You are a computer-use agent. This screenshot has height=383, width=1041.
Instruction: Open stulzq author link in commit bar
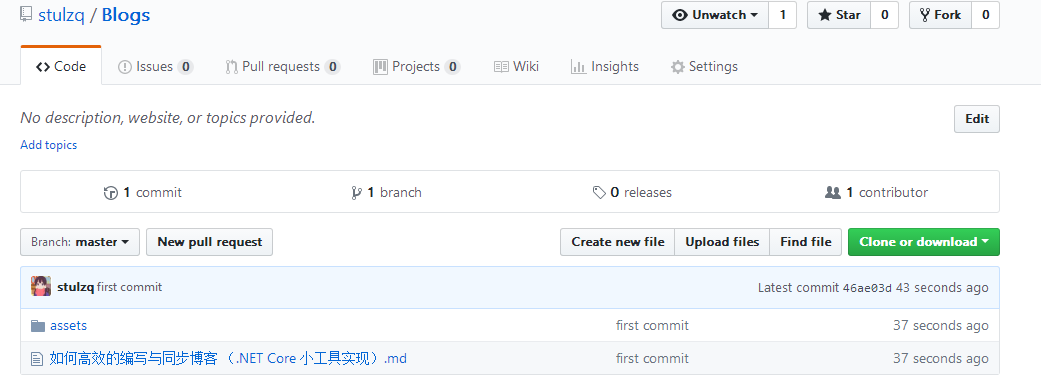click(76, 287)
